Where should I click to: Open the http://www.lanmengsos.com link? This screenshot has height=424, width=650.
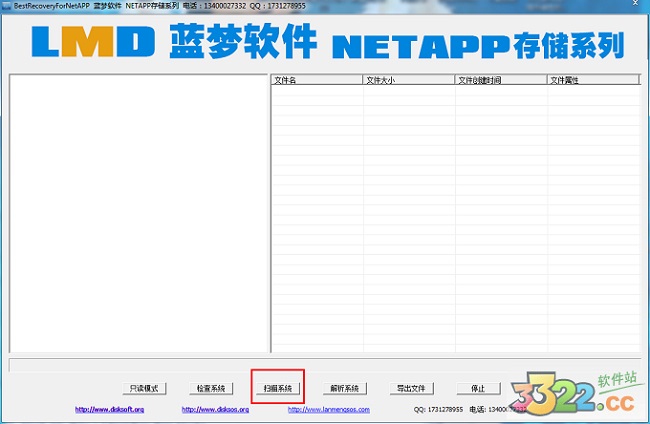tap(329, 409)
